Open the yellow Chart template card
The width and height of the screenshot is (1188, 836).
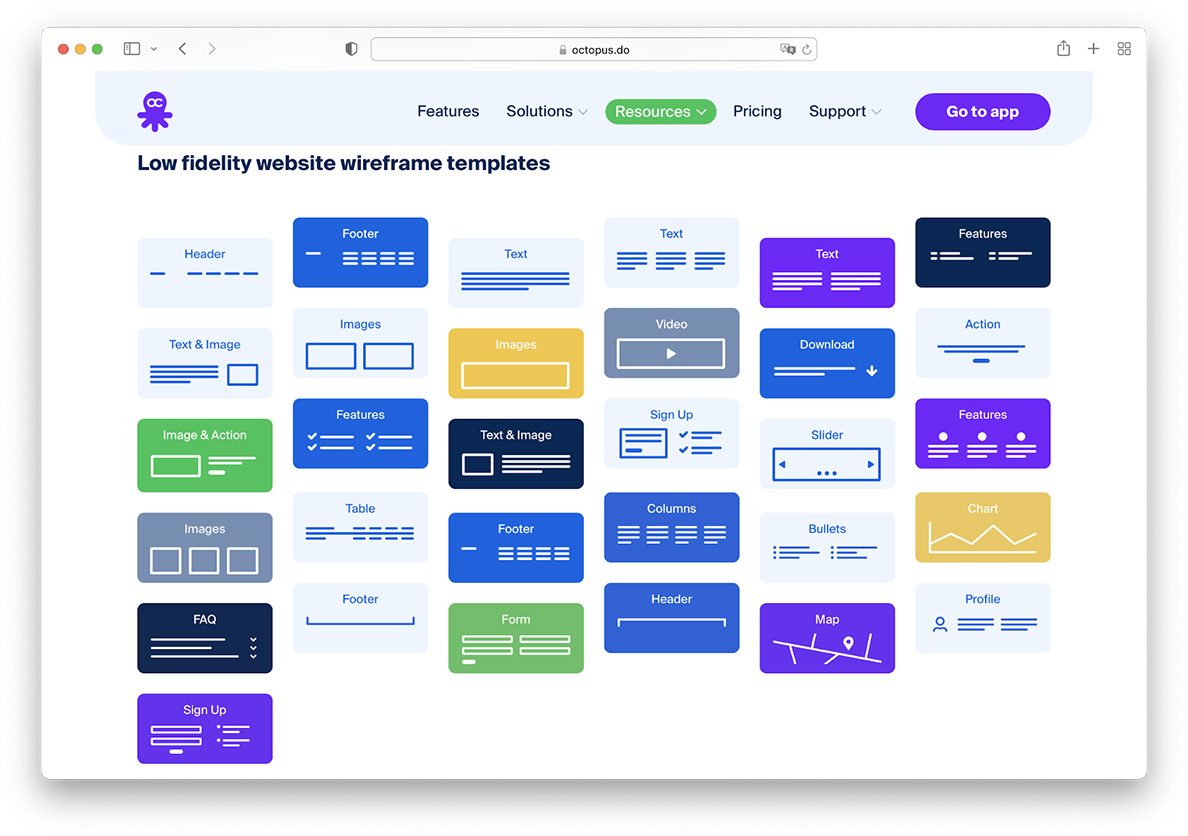983,528
